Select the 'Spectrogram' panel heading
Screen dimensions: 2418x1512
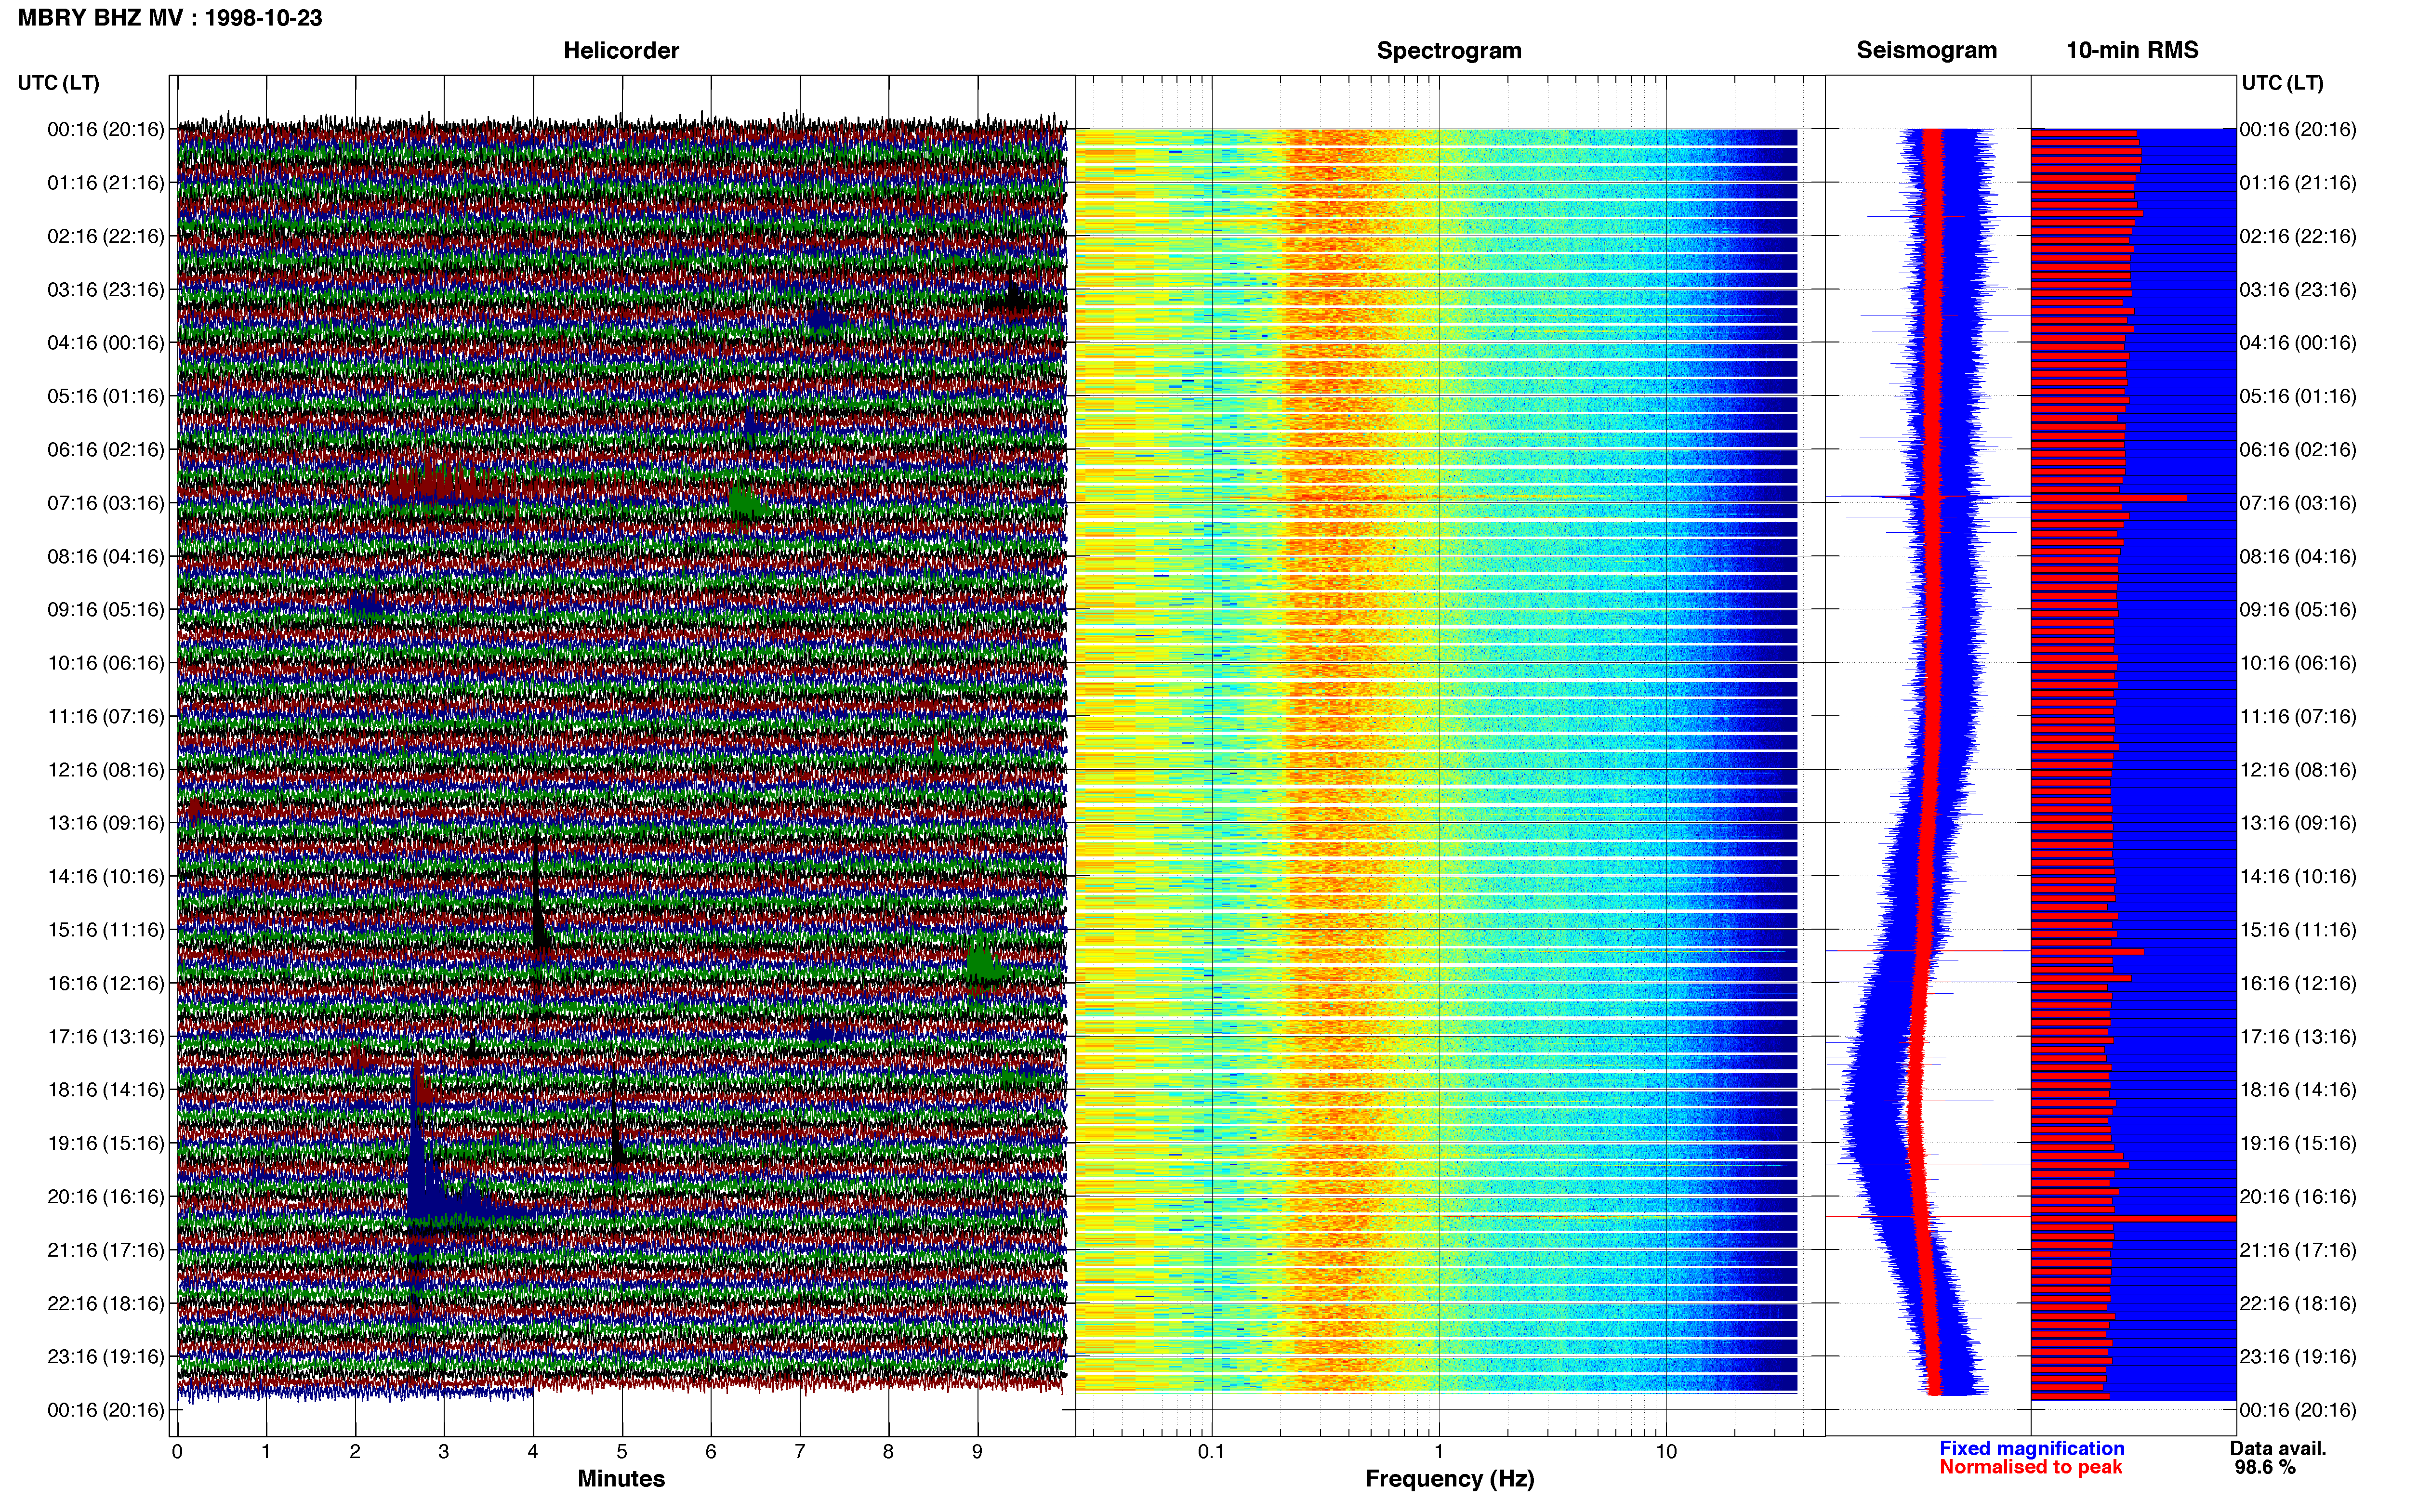point(1449,50)
